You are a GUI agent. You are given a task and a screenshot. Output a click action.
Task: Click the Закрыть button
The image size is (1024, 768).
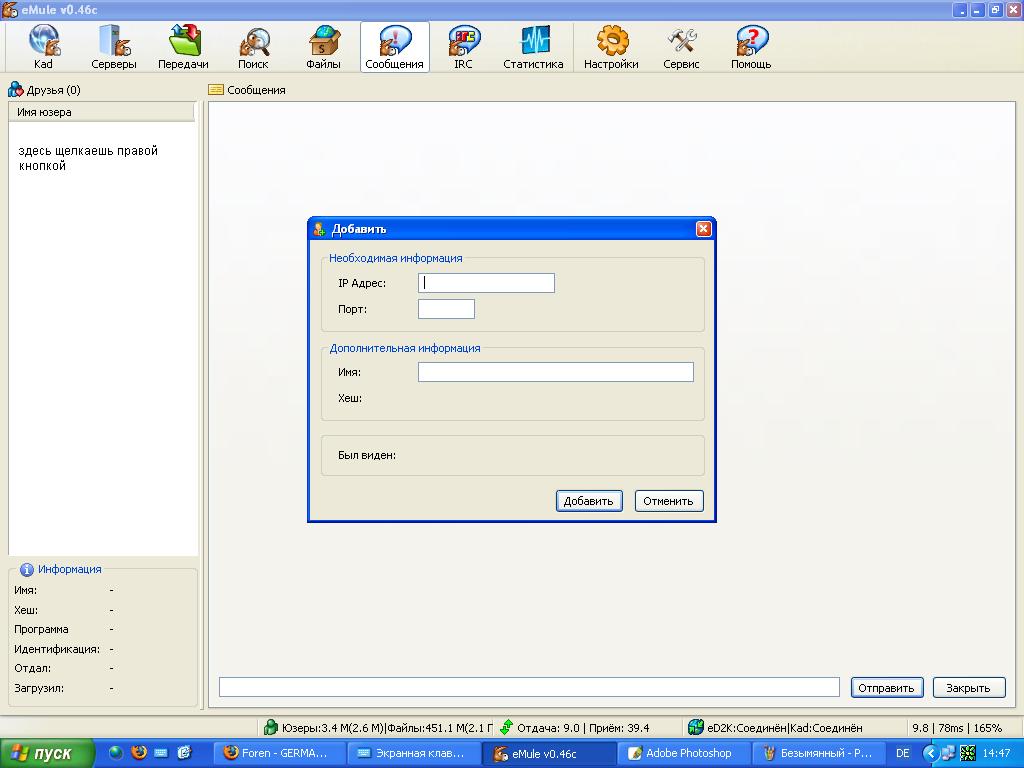[968, 687]
